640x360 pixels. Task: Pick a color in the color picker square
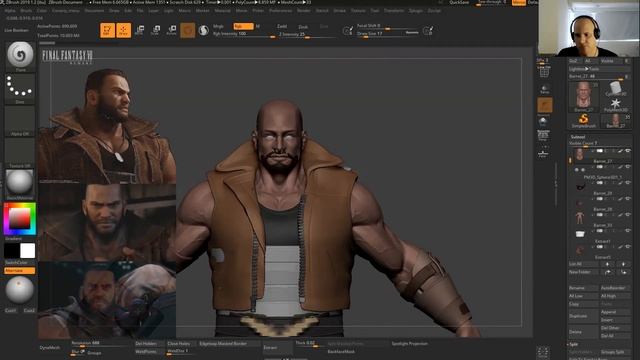(19, 219)
